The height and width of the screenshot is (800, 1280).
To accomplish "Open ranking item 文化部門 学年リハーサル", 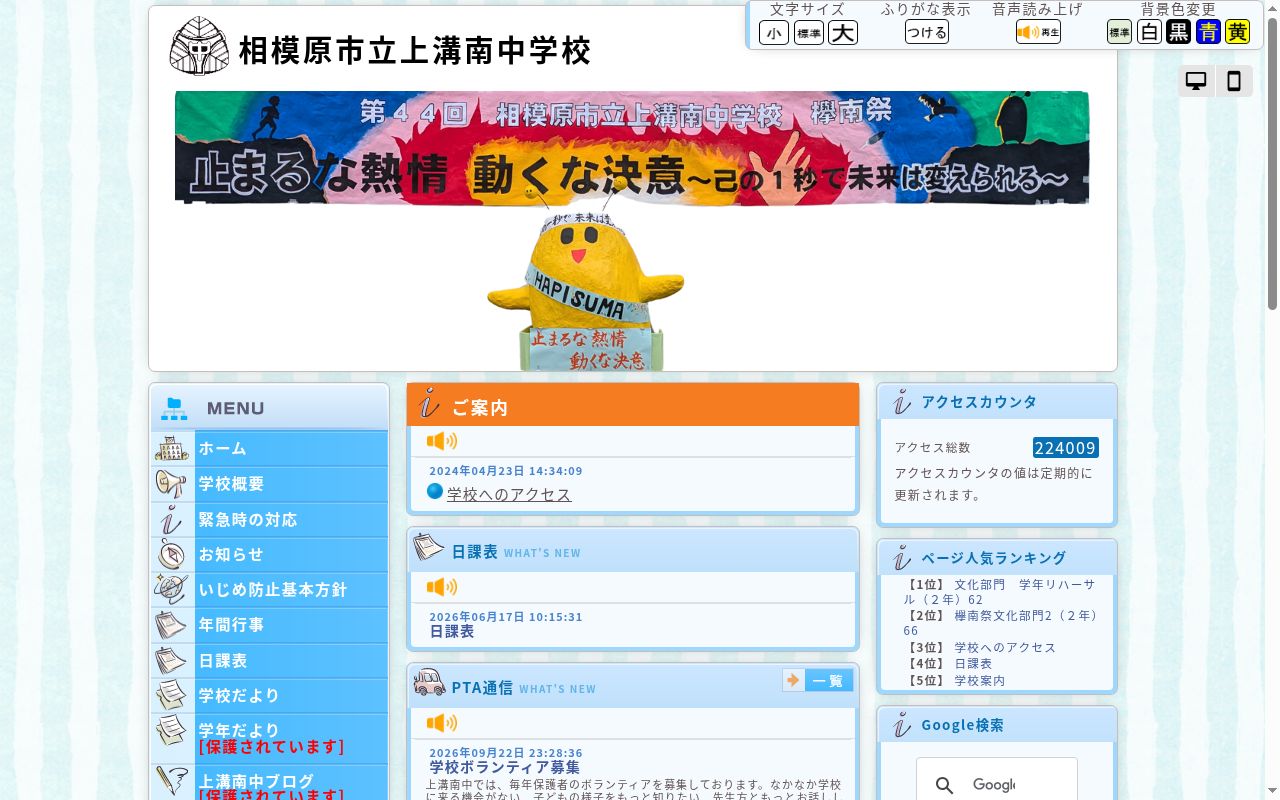I will point(999,592).
